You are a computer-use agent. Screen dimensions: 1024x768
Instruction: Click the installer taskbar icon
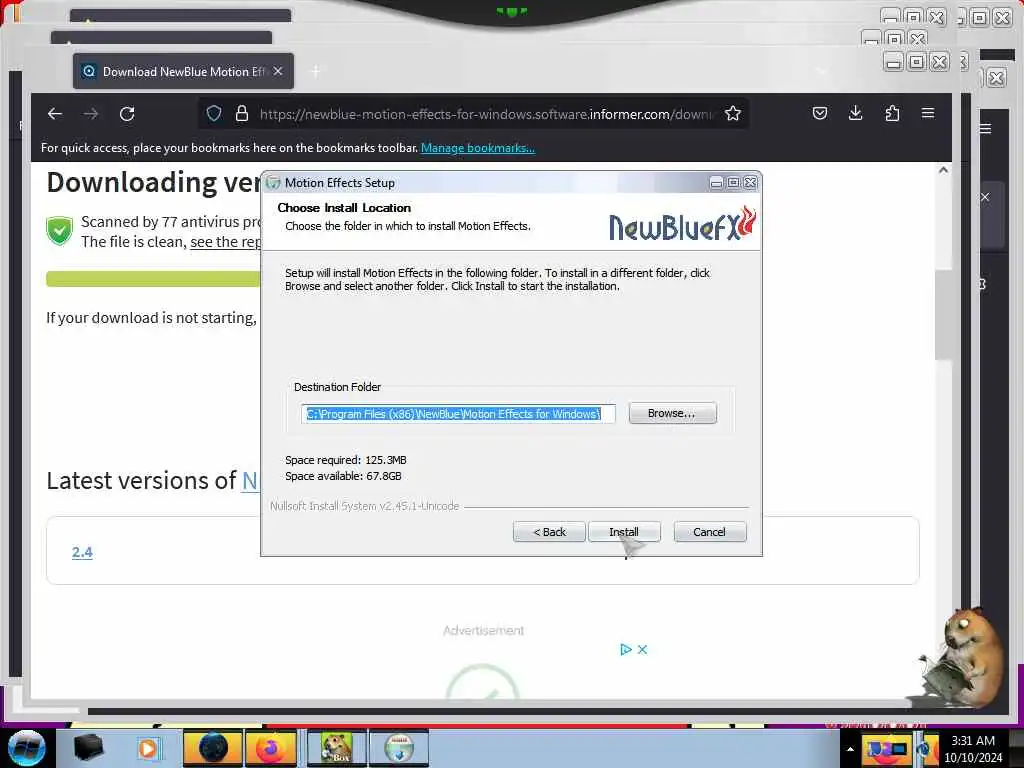(x=399, y=748)
